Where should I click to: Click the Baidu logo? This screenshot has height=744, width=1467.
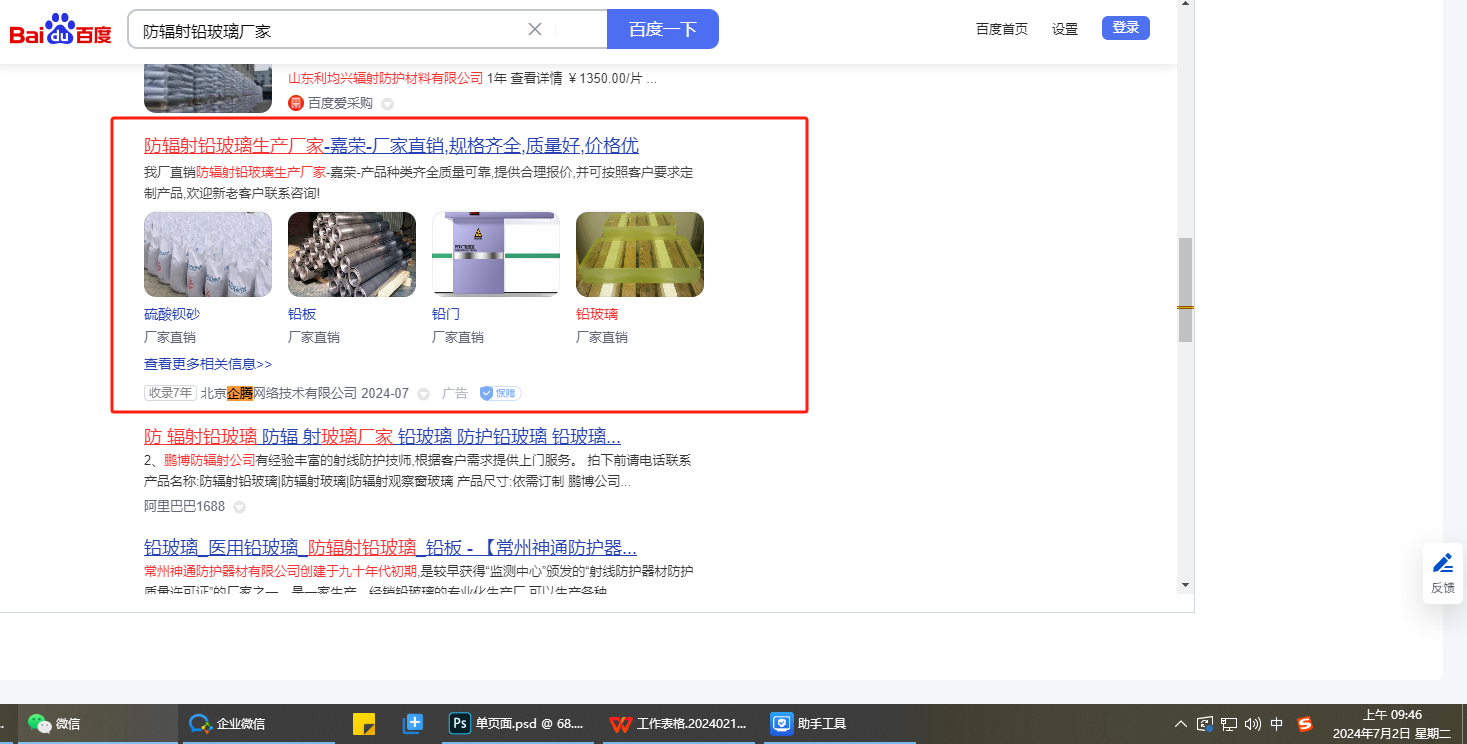coord(61,30)
